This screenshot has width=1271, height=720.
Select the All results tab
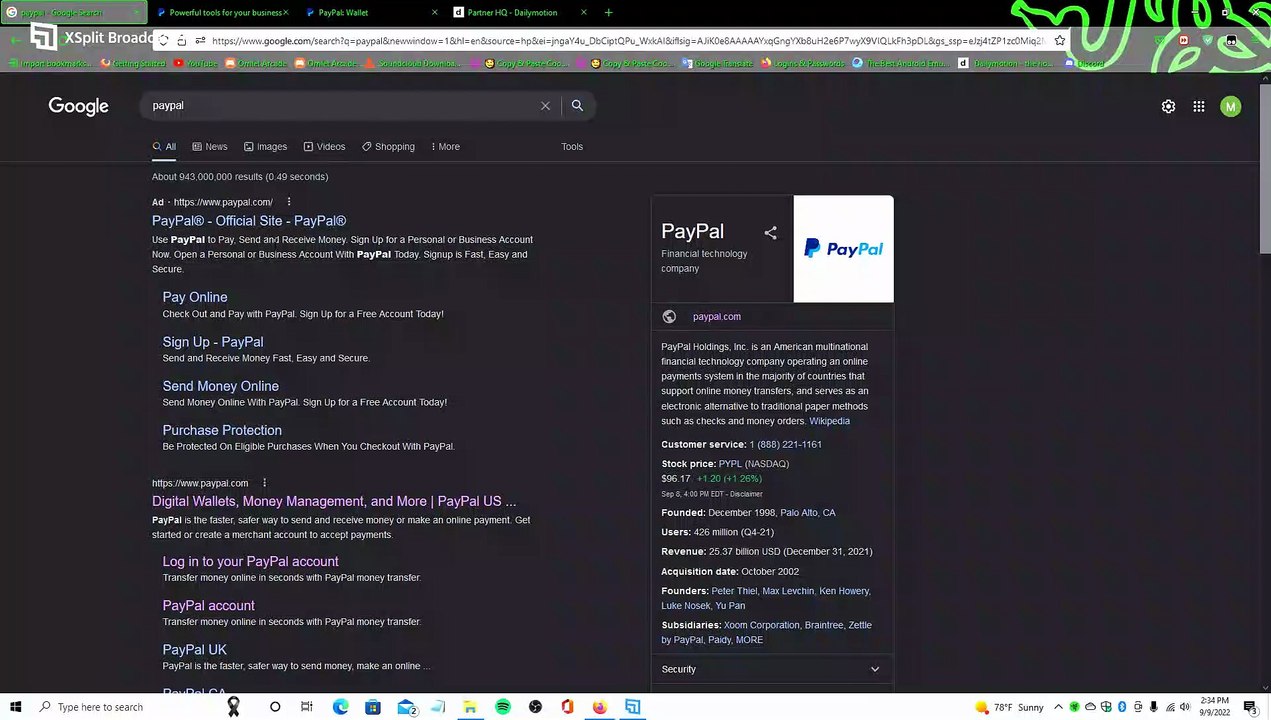tap(164, 146)
